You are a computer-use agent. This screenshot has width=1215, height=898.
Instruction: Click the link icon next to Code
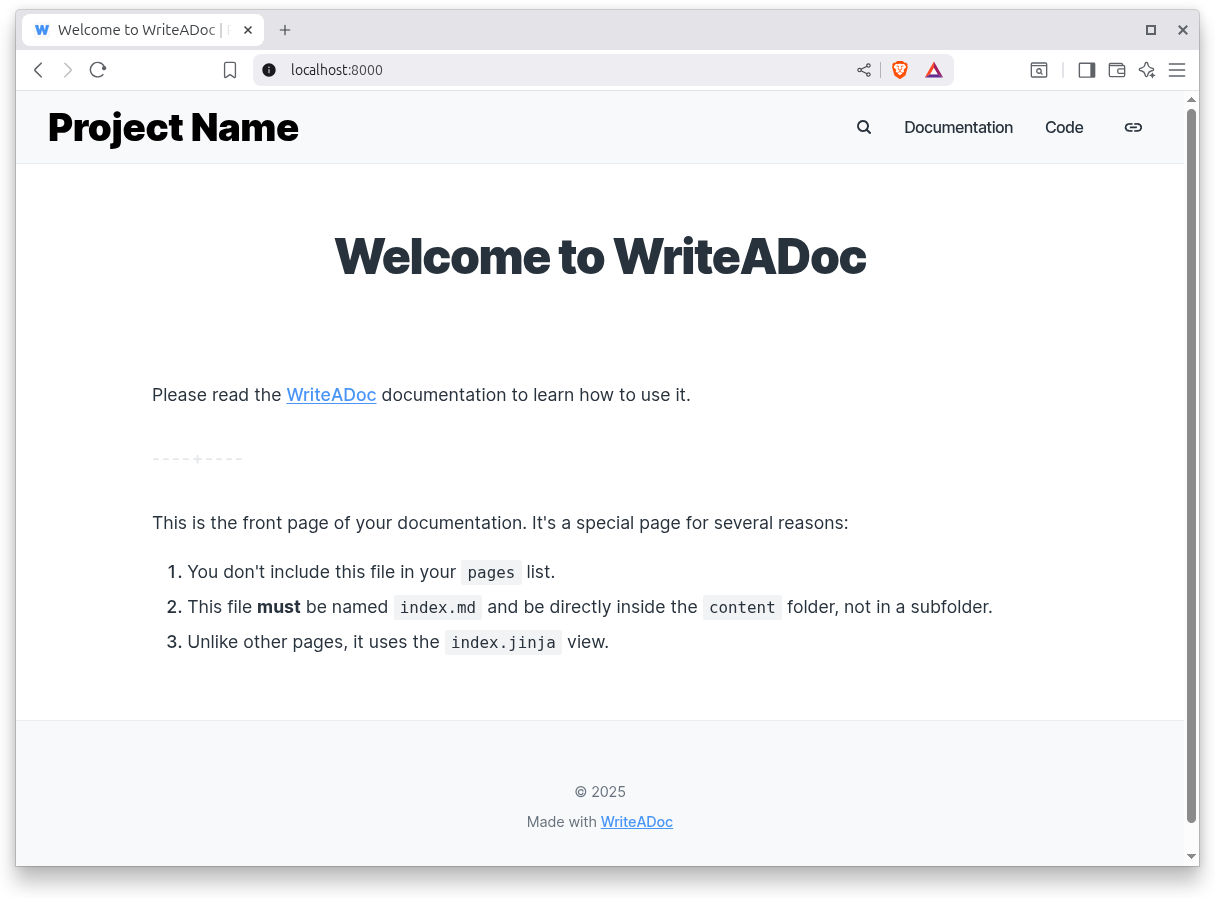[1133, 127]
